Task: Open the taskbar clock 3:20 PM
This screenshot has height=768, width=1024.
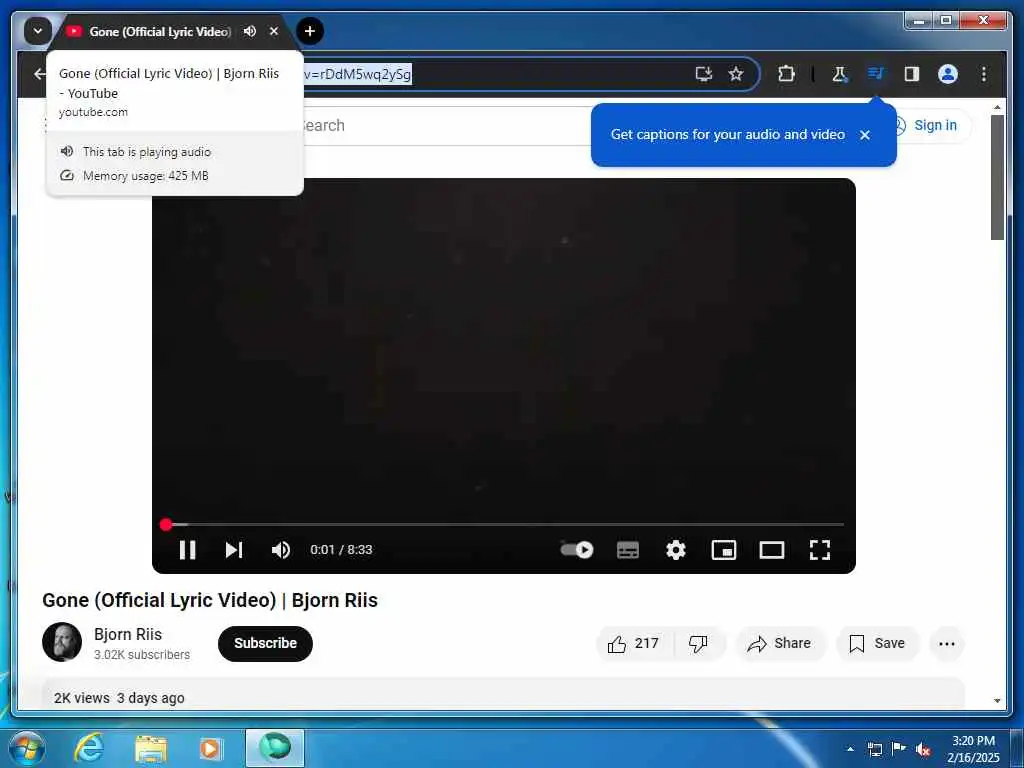Action: (x=973, y=748)
